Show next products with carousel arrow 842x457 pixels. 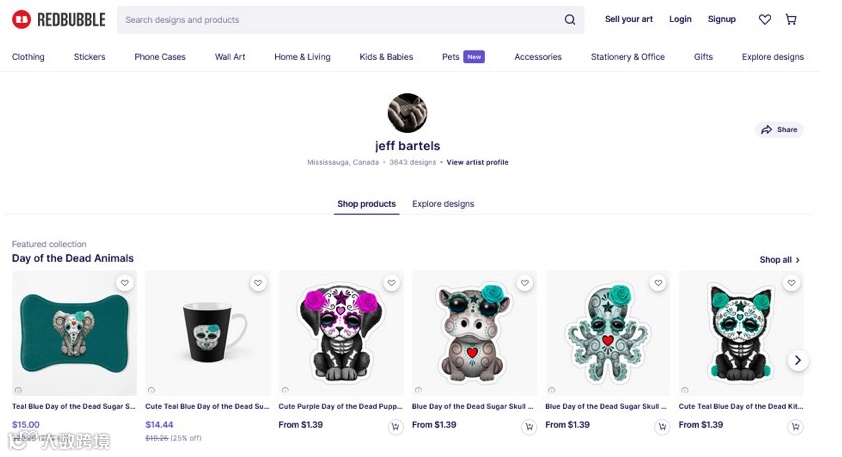(x=798, y=360)
